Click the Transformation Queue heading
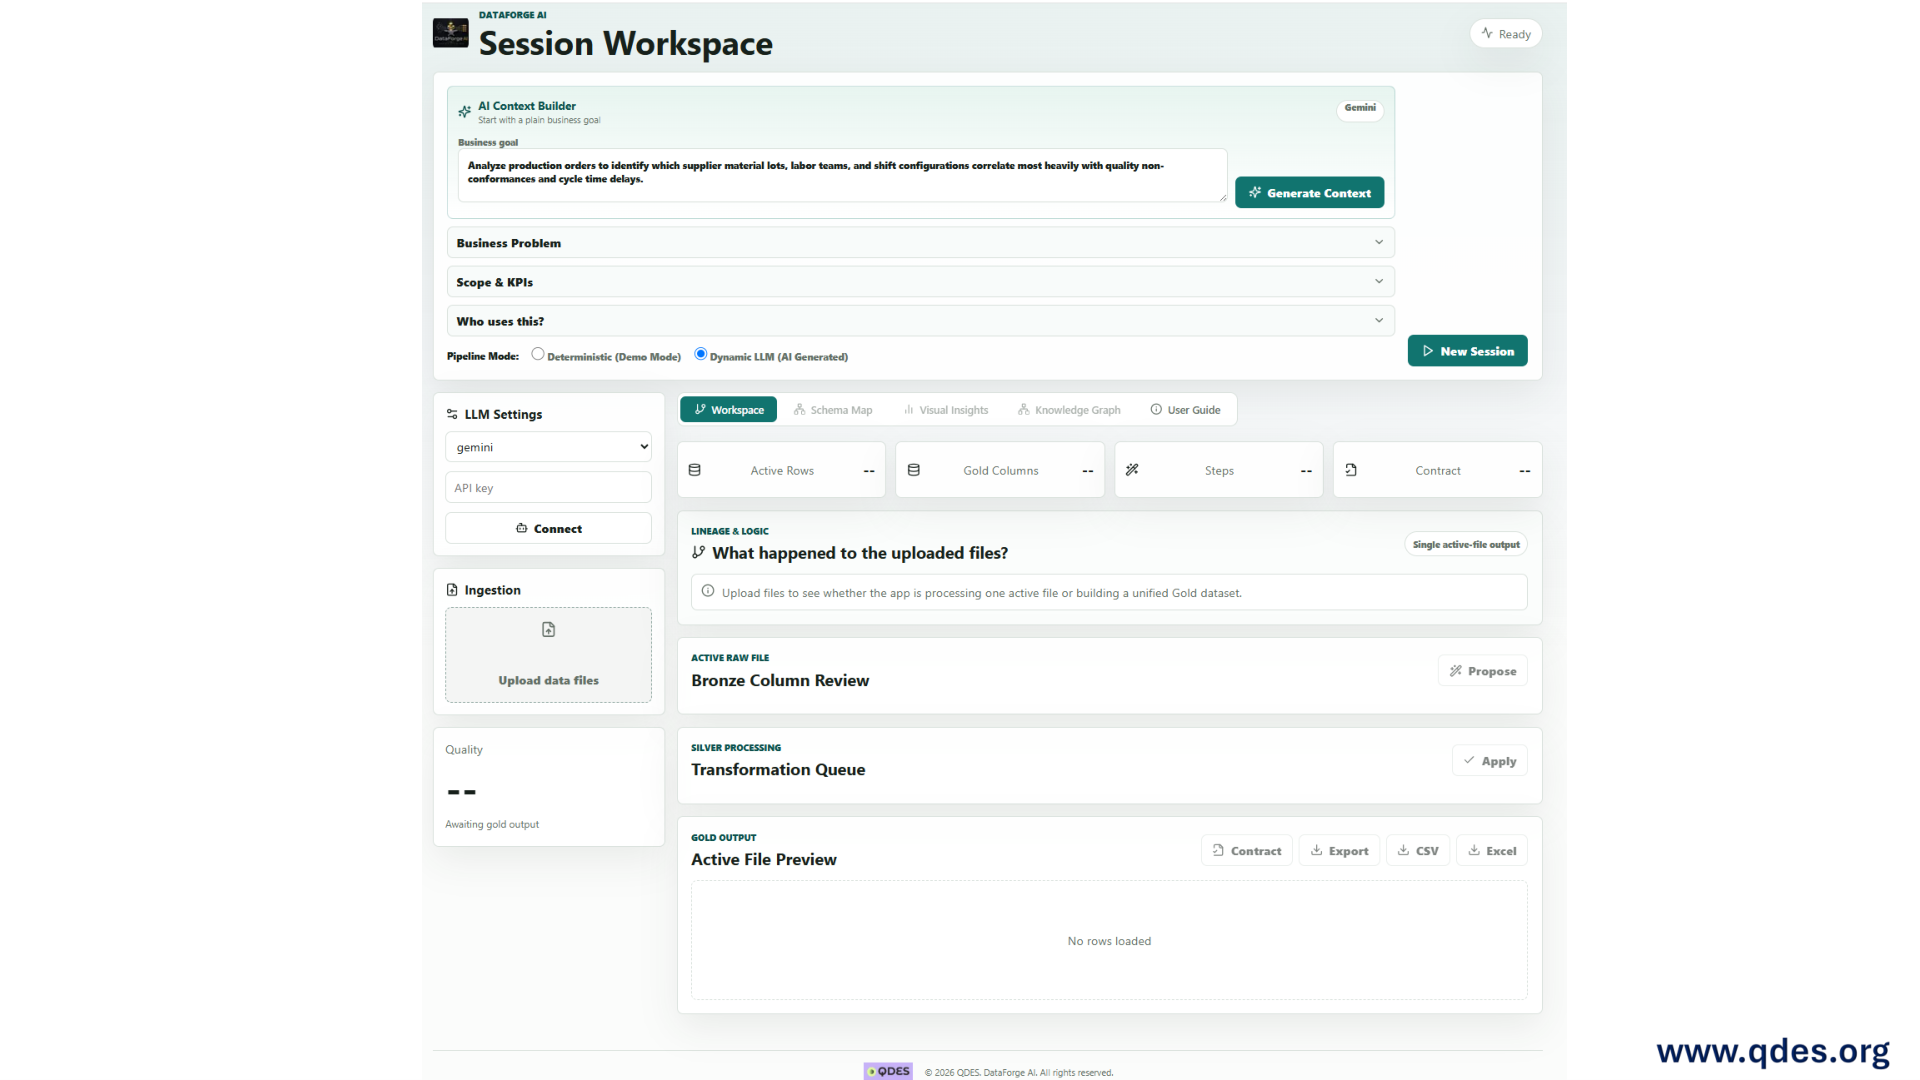This screenshot has width=1920, height=1080. tap(778, 769)
